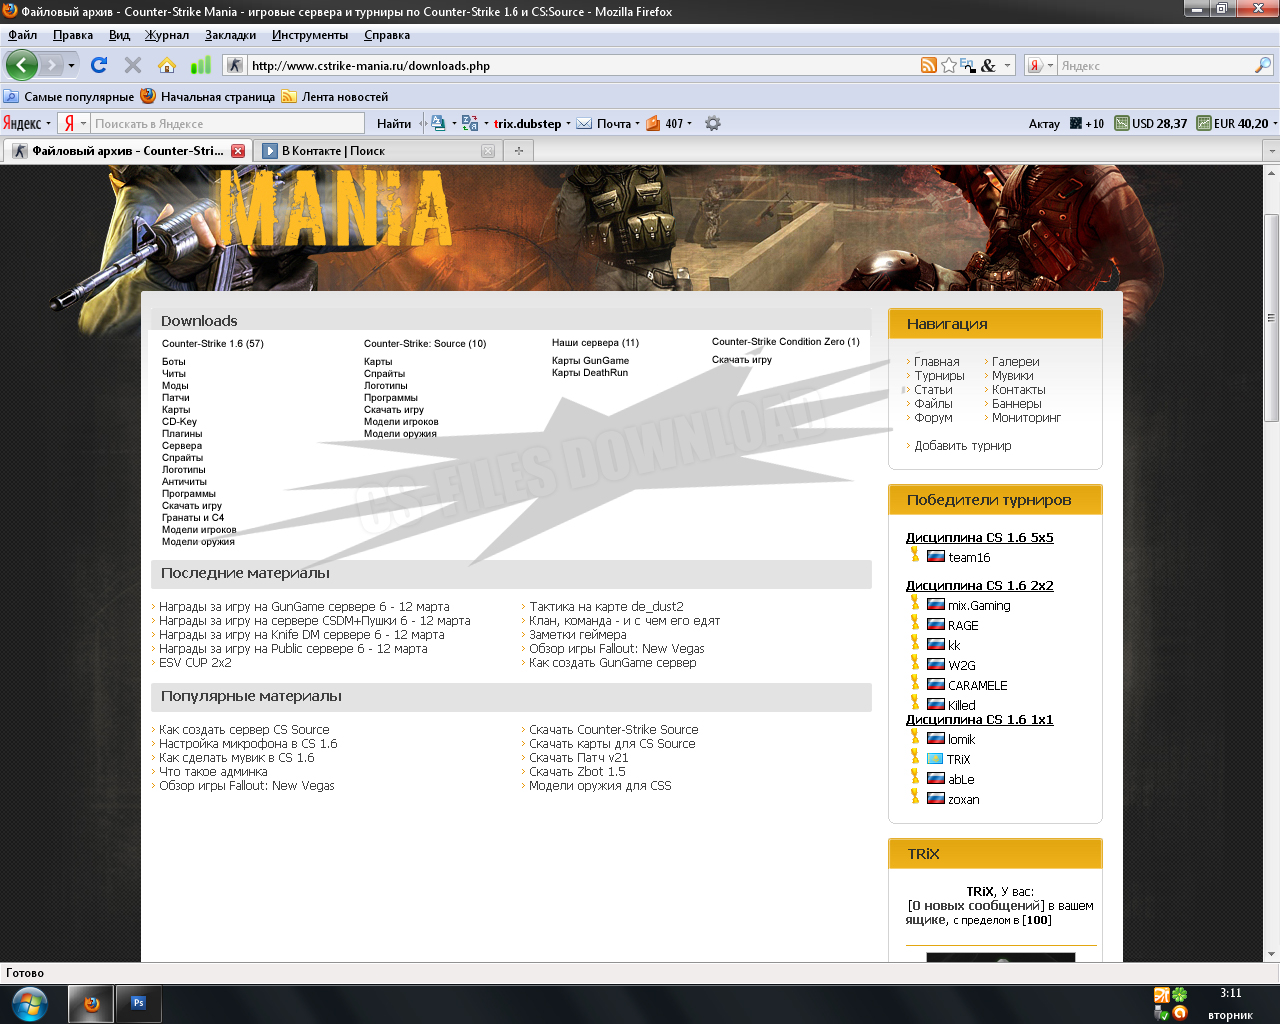The image size is (1280, 1024).
Task: Open the Карты GunGame link
Action: click(590, 361)
